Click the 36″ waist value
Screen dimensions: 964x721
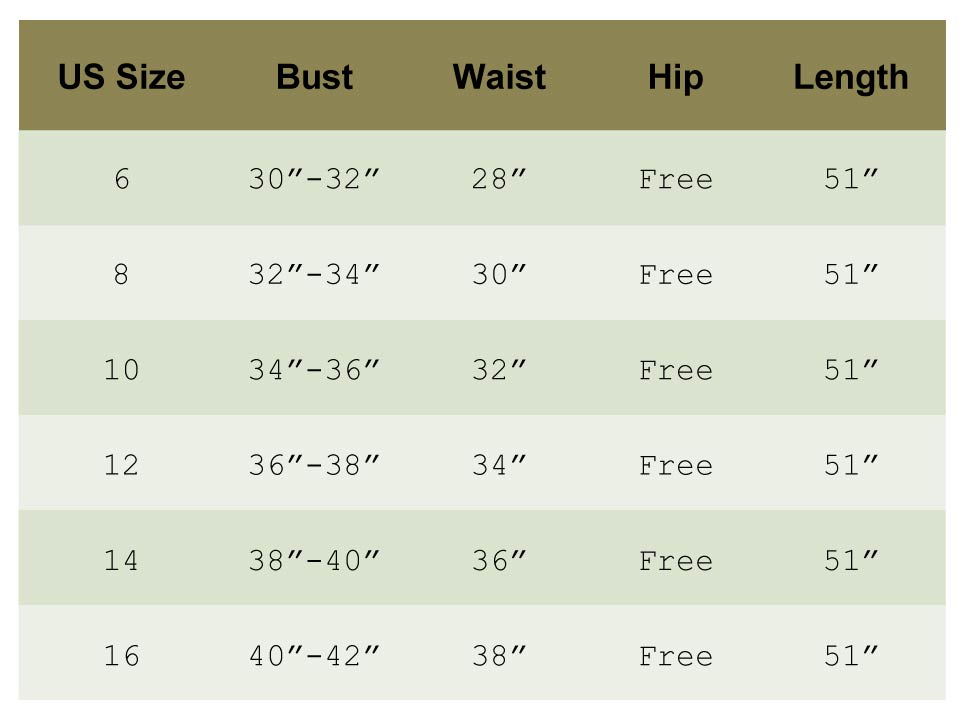(499, 561)
